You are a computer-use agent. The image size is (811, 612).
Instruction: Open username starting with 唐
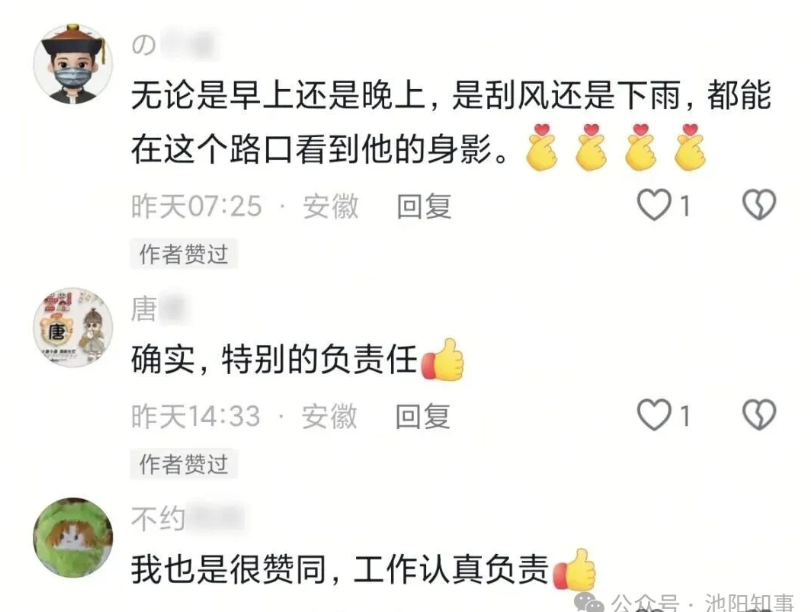pos(158,309)
